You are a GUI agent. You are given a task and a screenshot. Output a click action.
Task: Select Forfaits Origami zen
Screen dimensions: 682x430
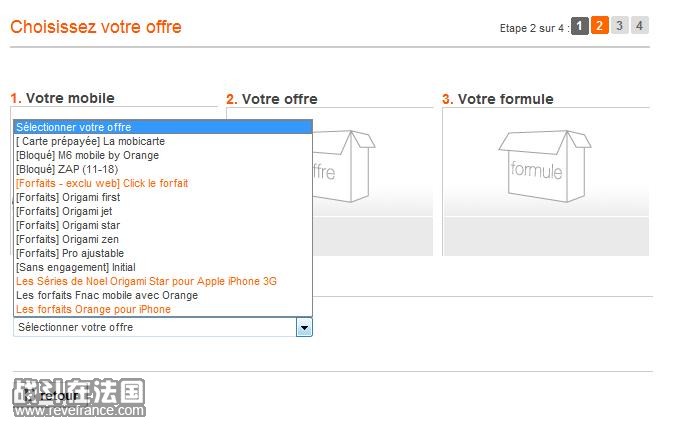pyautogui.click(x=163, y=239)
